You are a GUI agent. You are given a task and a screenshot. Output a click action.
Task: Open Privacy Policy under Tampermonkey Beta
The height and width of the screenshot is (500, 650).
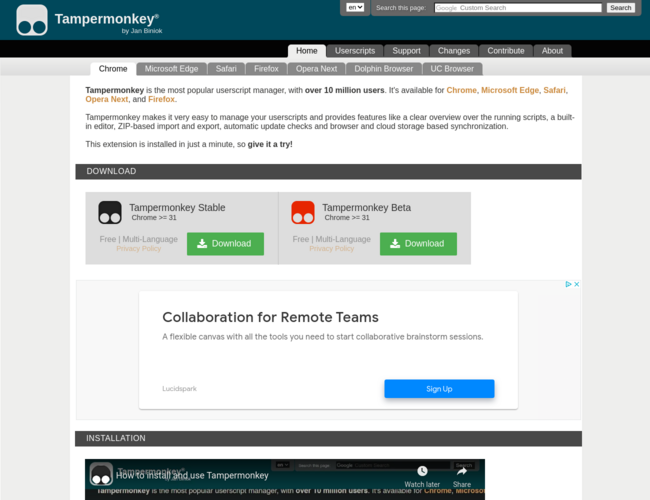pos(332,248)
